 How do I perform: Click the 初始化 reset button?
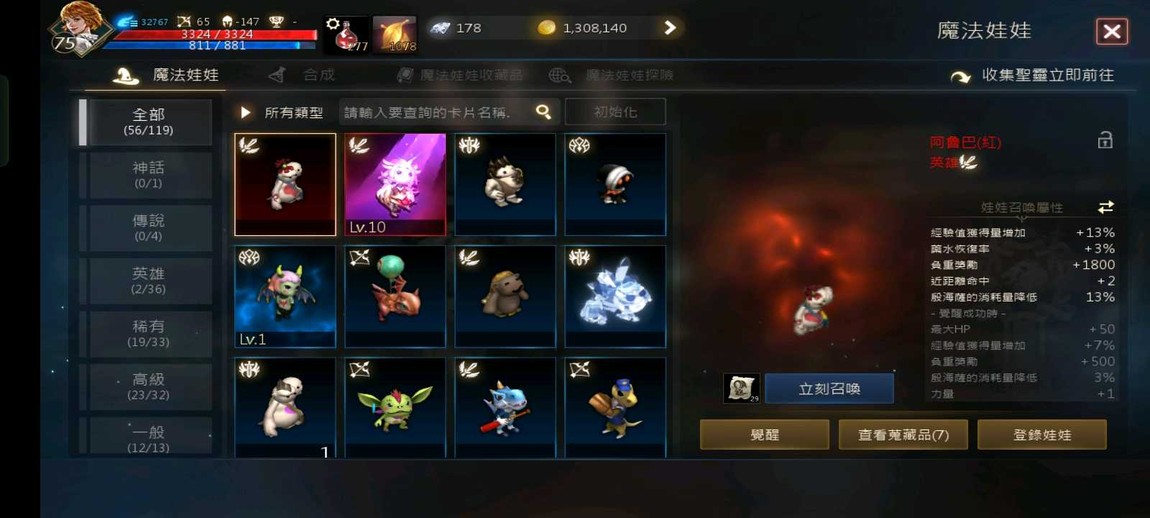[615, 112]
